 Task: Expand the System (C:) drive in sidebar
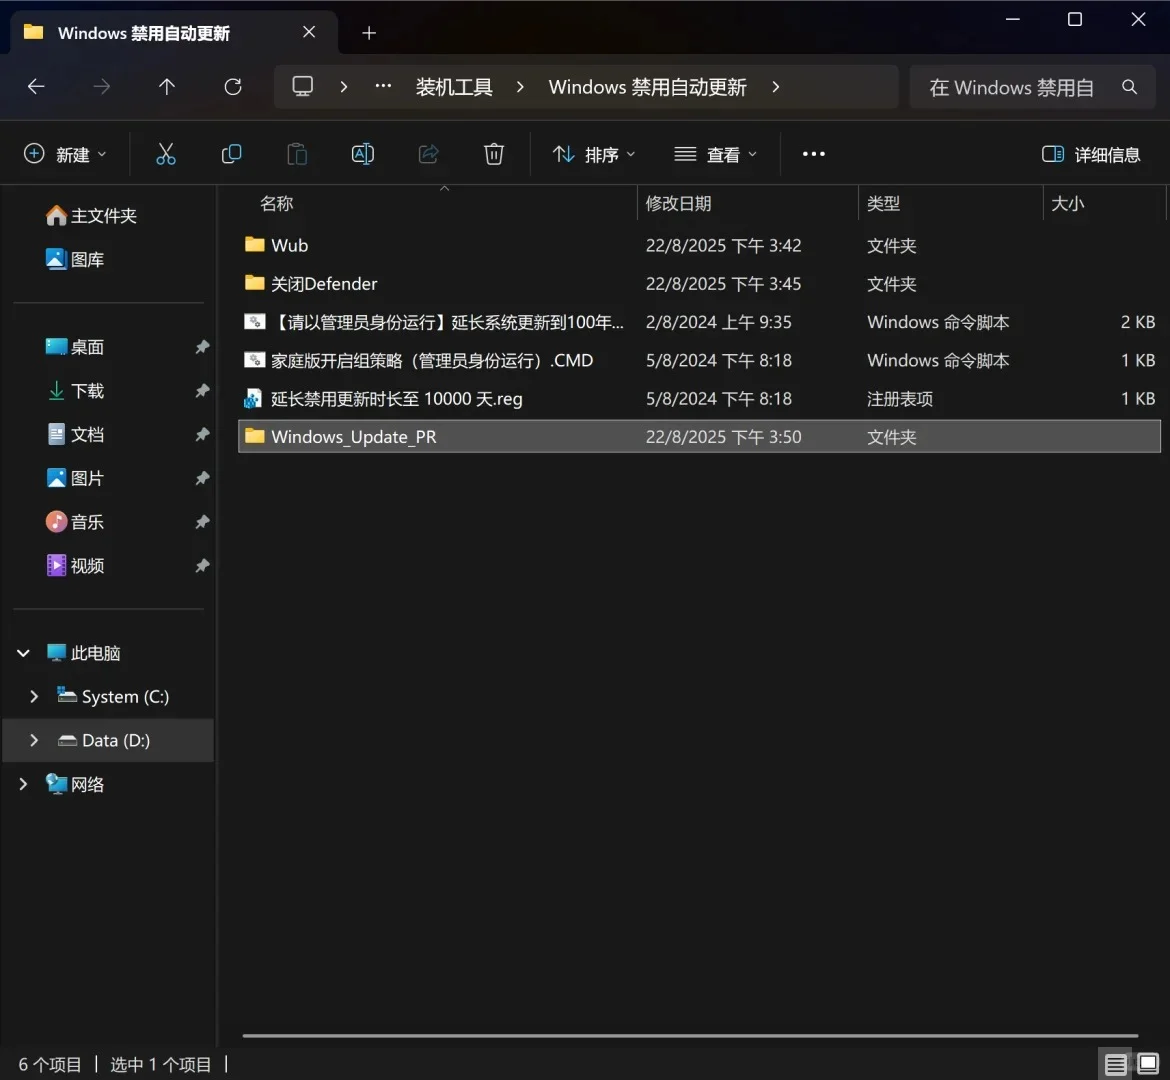point(34,696)
